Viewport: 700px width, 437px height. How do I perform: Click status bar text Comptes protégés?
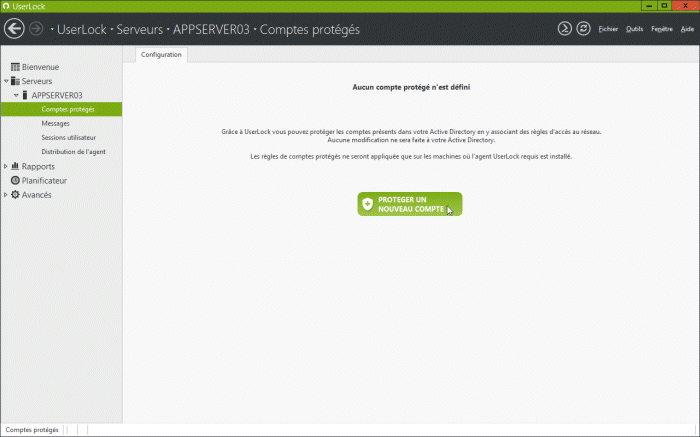coord(32,430)
